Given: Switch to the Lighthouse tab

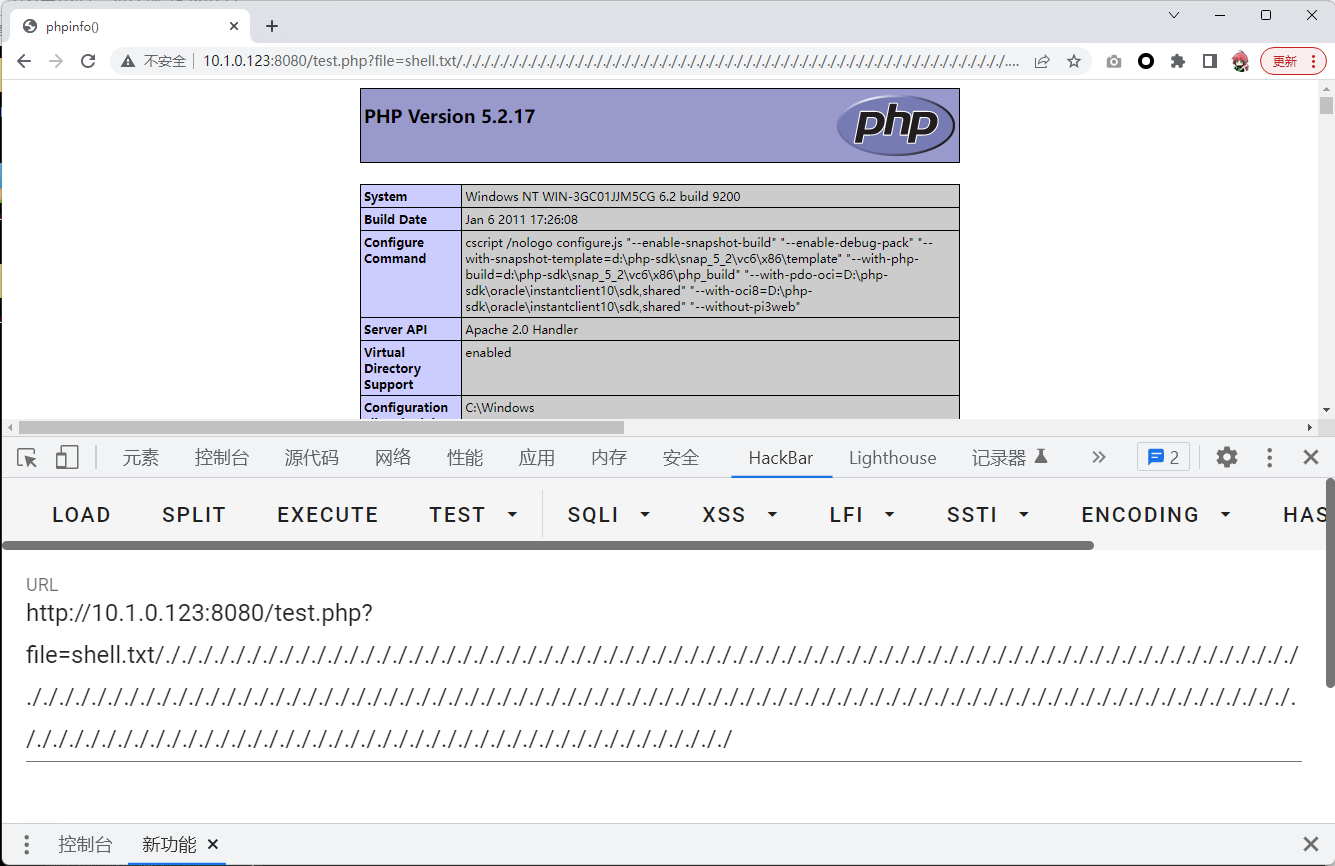Looking at the screenshot, I should point(892,458).
